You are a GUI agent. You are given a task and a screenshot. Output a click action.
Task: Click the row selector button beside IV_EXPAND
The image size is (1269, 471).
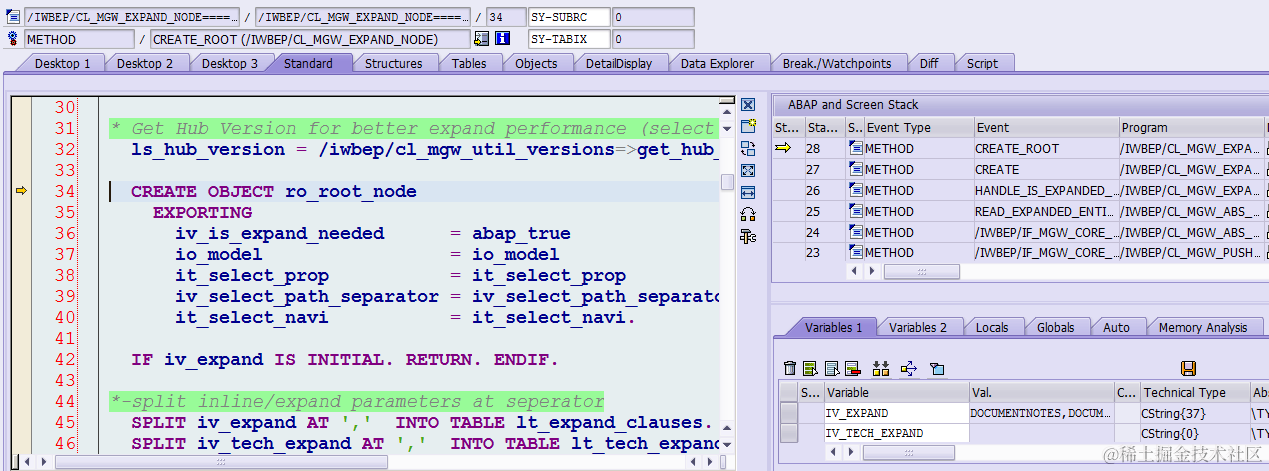(x=789, y=412)
